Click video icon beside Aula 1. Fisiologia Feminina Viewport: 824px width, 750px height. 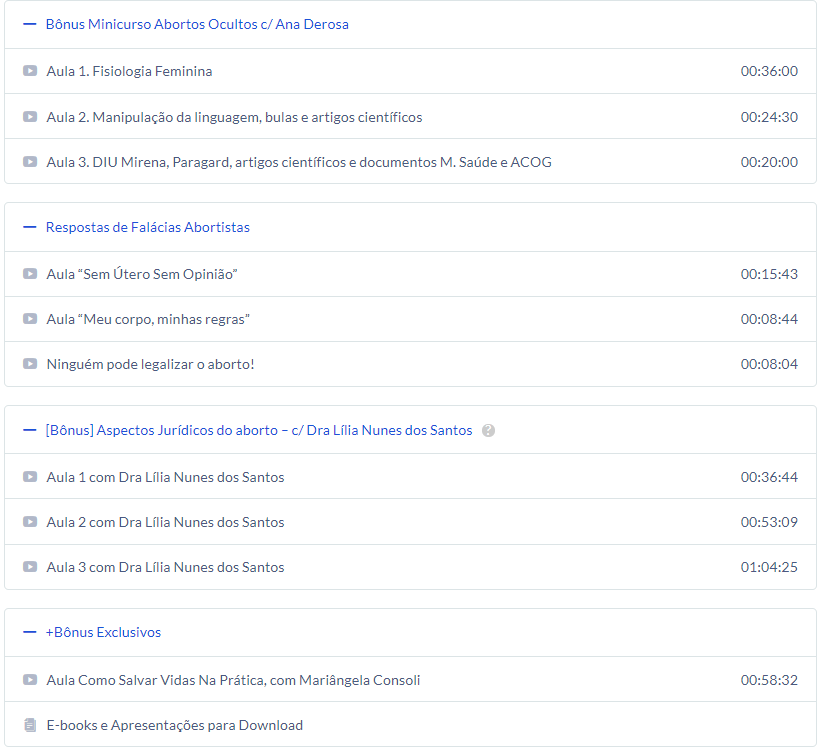[x=30, y=71]
